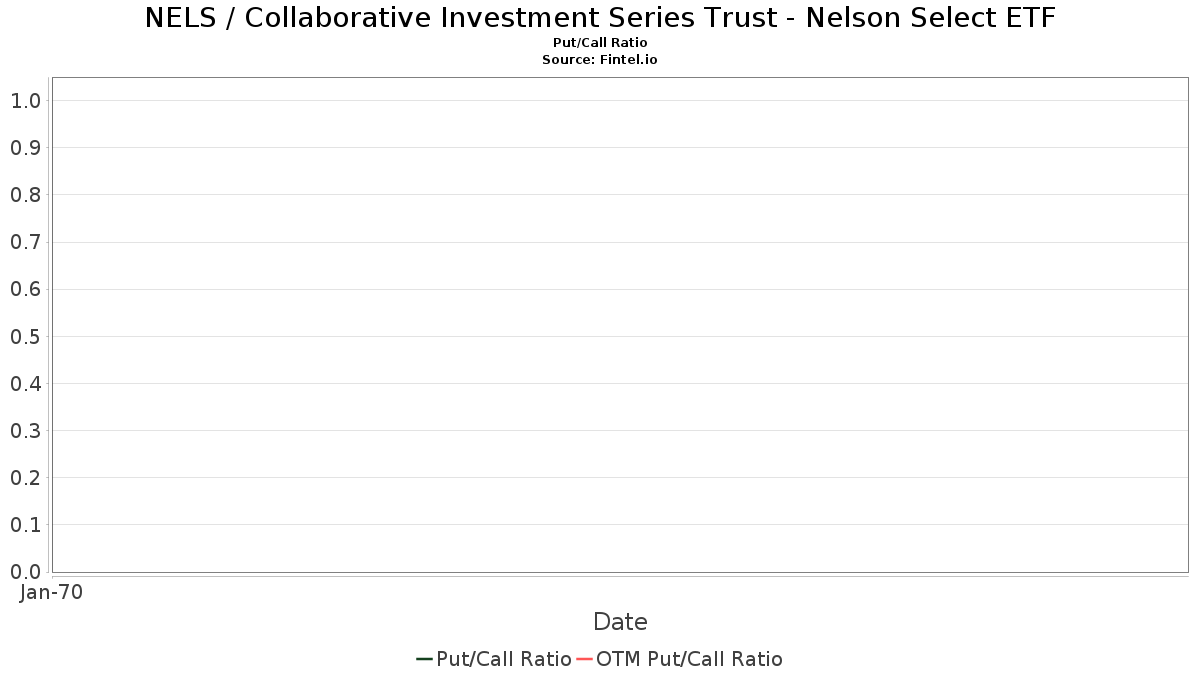Click the 0.0 y-axis label
Viewport: 1200px width, 675px height.
[x=25, y=572]
